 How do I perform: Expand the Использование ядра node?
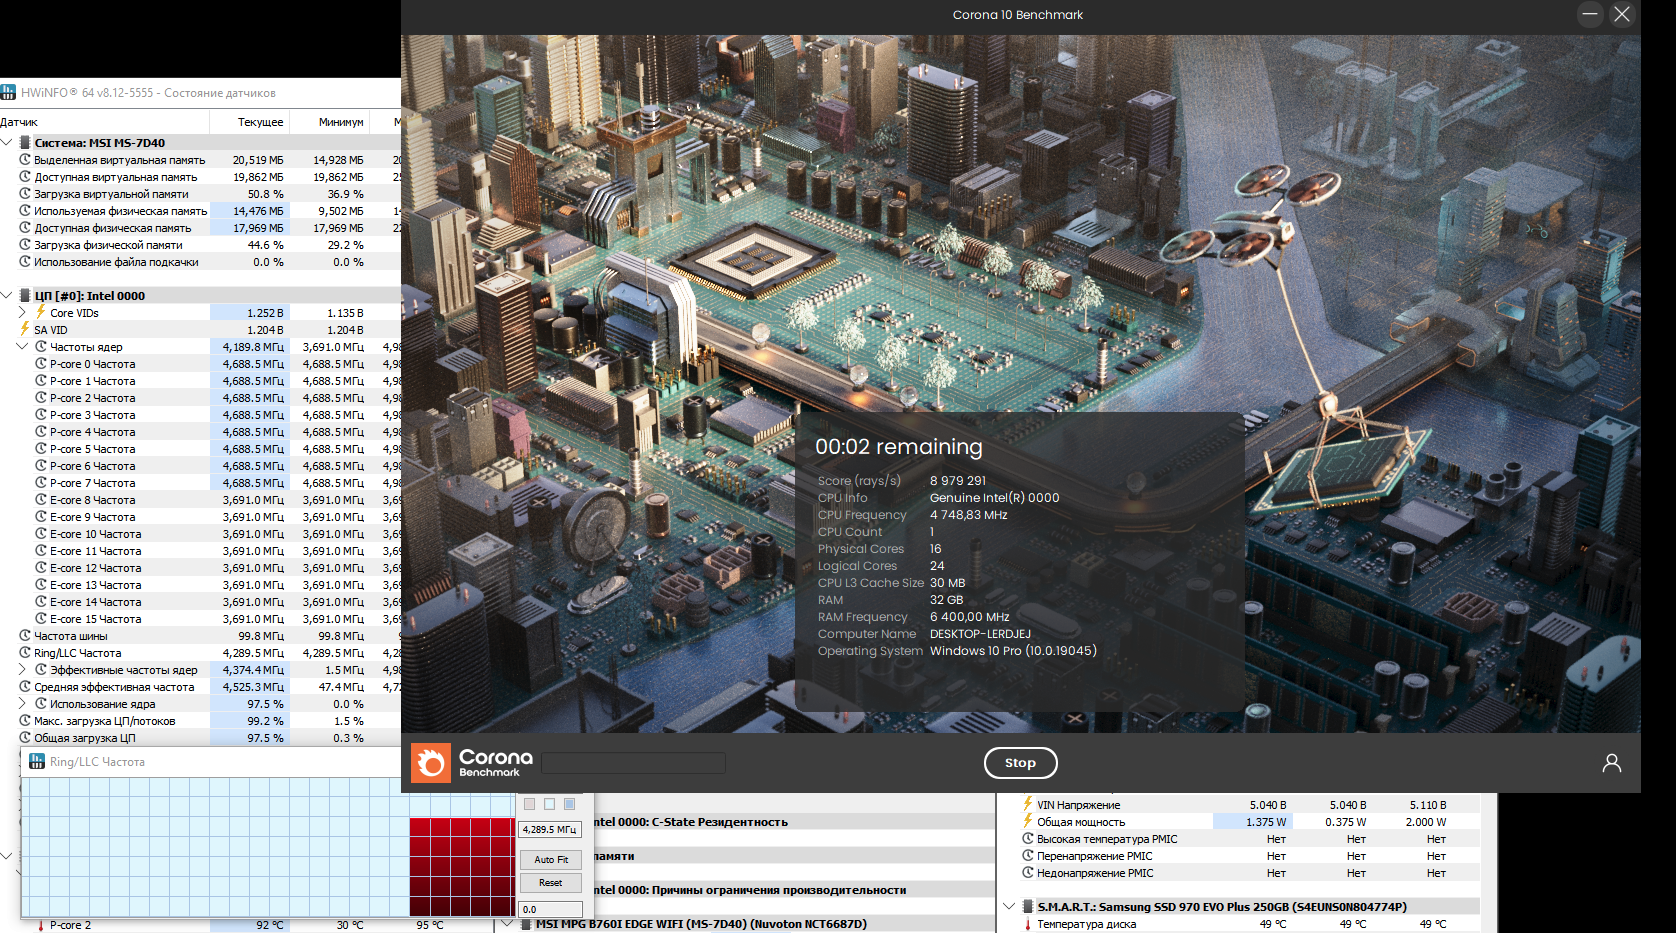click(x=23, y=703)
